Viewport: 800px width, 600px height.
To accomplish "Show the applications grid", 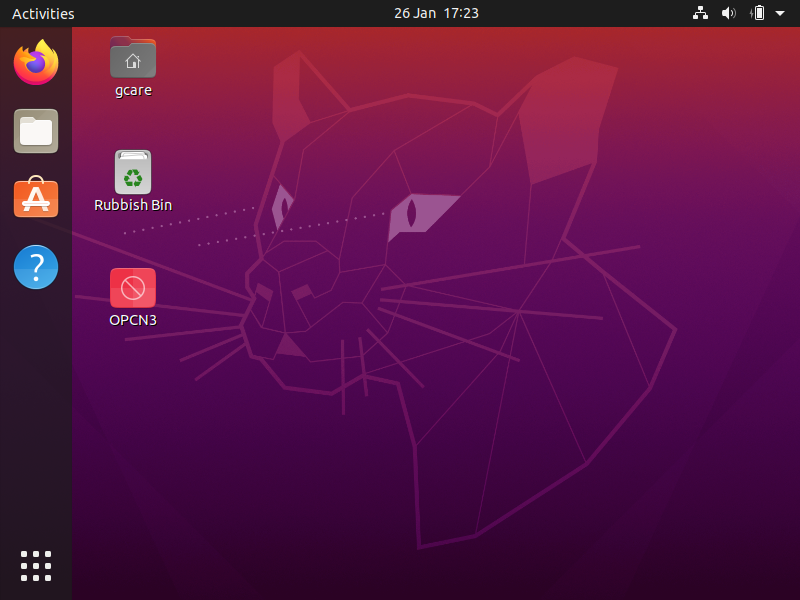I will tap(36, 566).
